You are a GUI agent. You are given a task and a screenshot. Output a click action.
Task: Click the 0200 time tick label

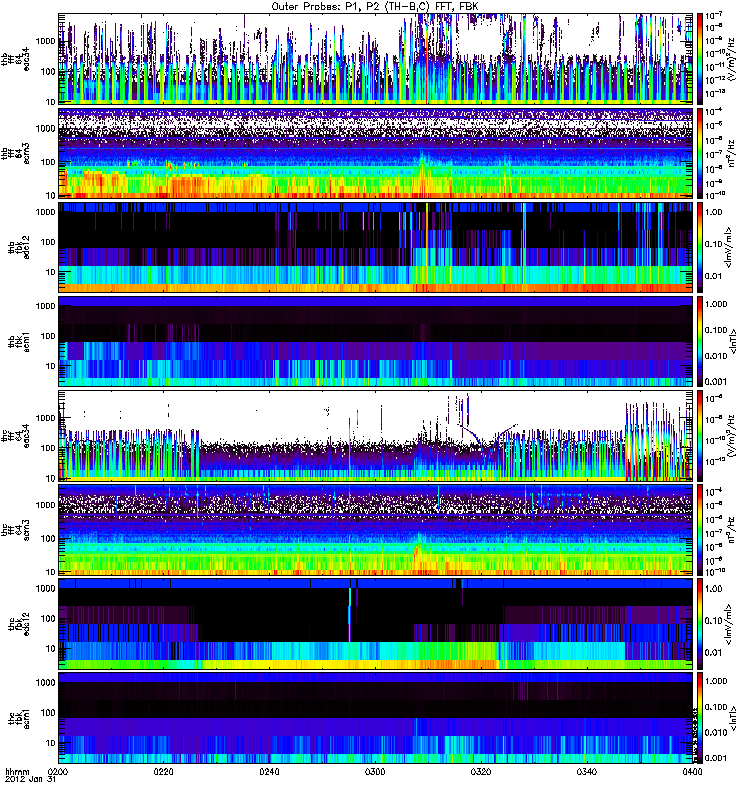point(58,771)
